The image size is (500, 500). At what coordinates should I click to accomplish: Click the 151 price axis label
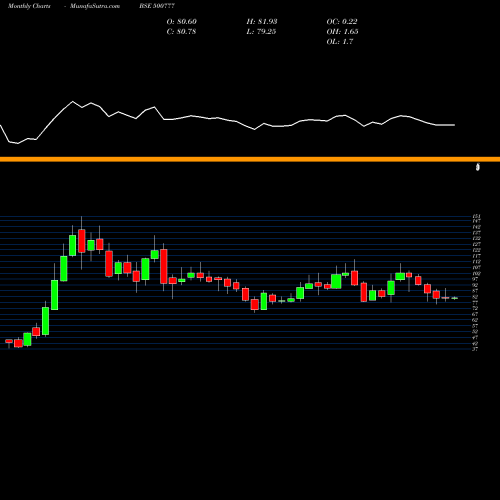tap(476, 216)
